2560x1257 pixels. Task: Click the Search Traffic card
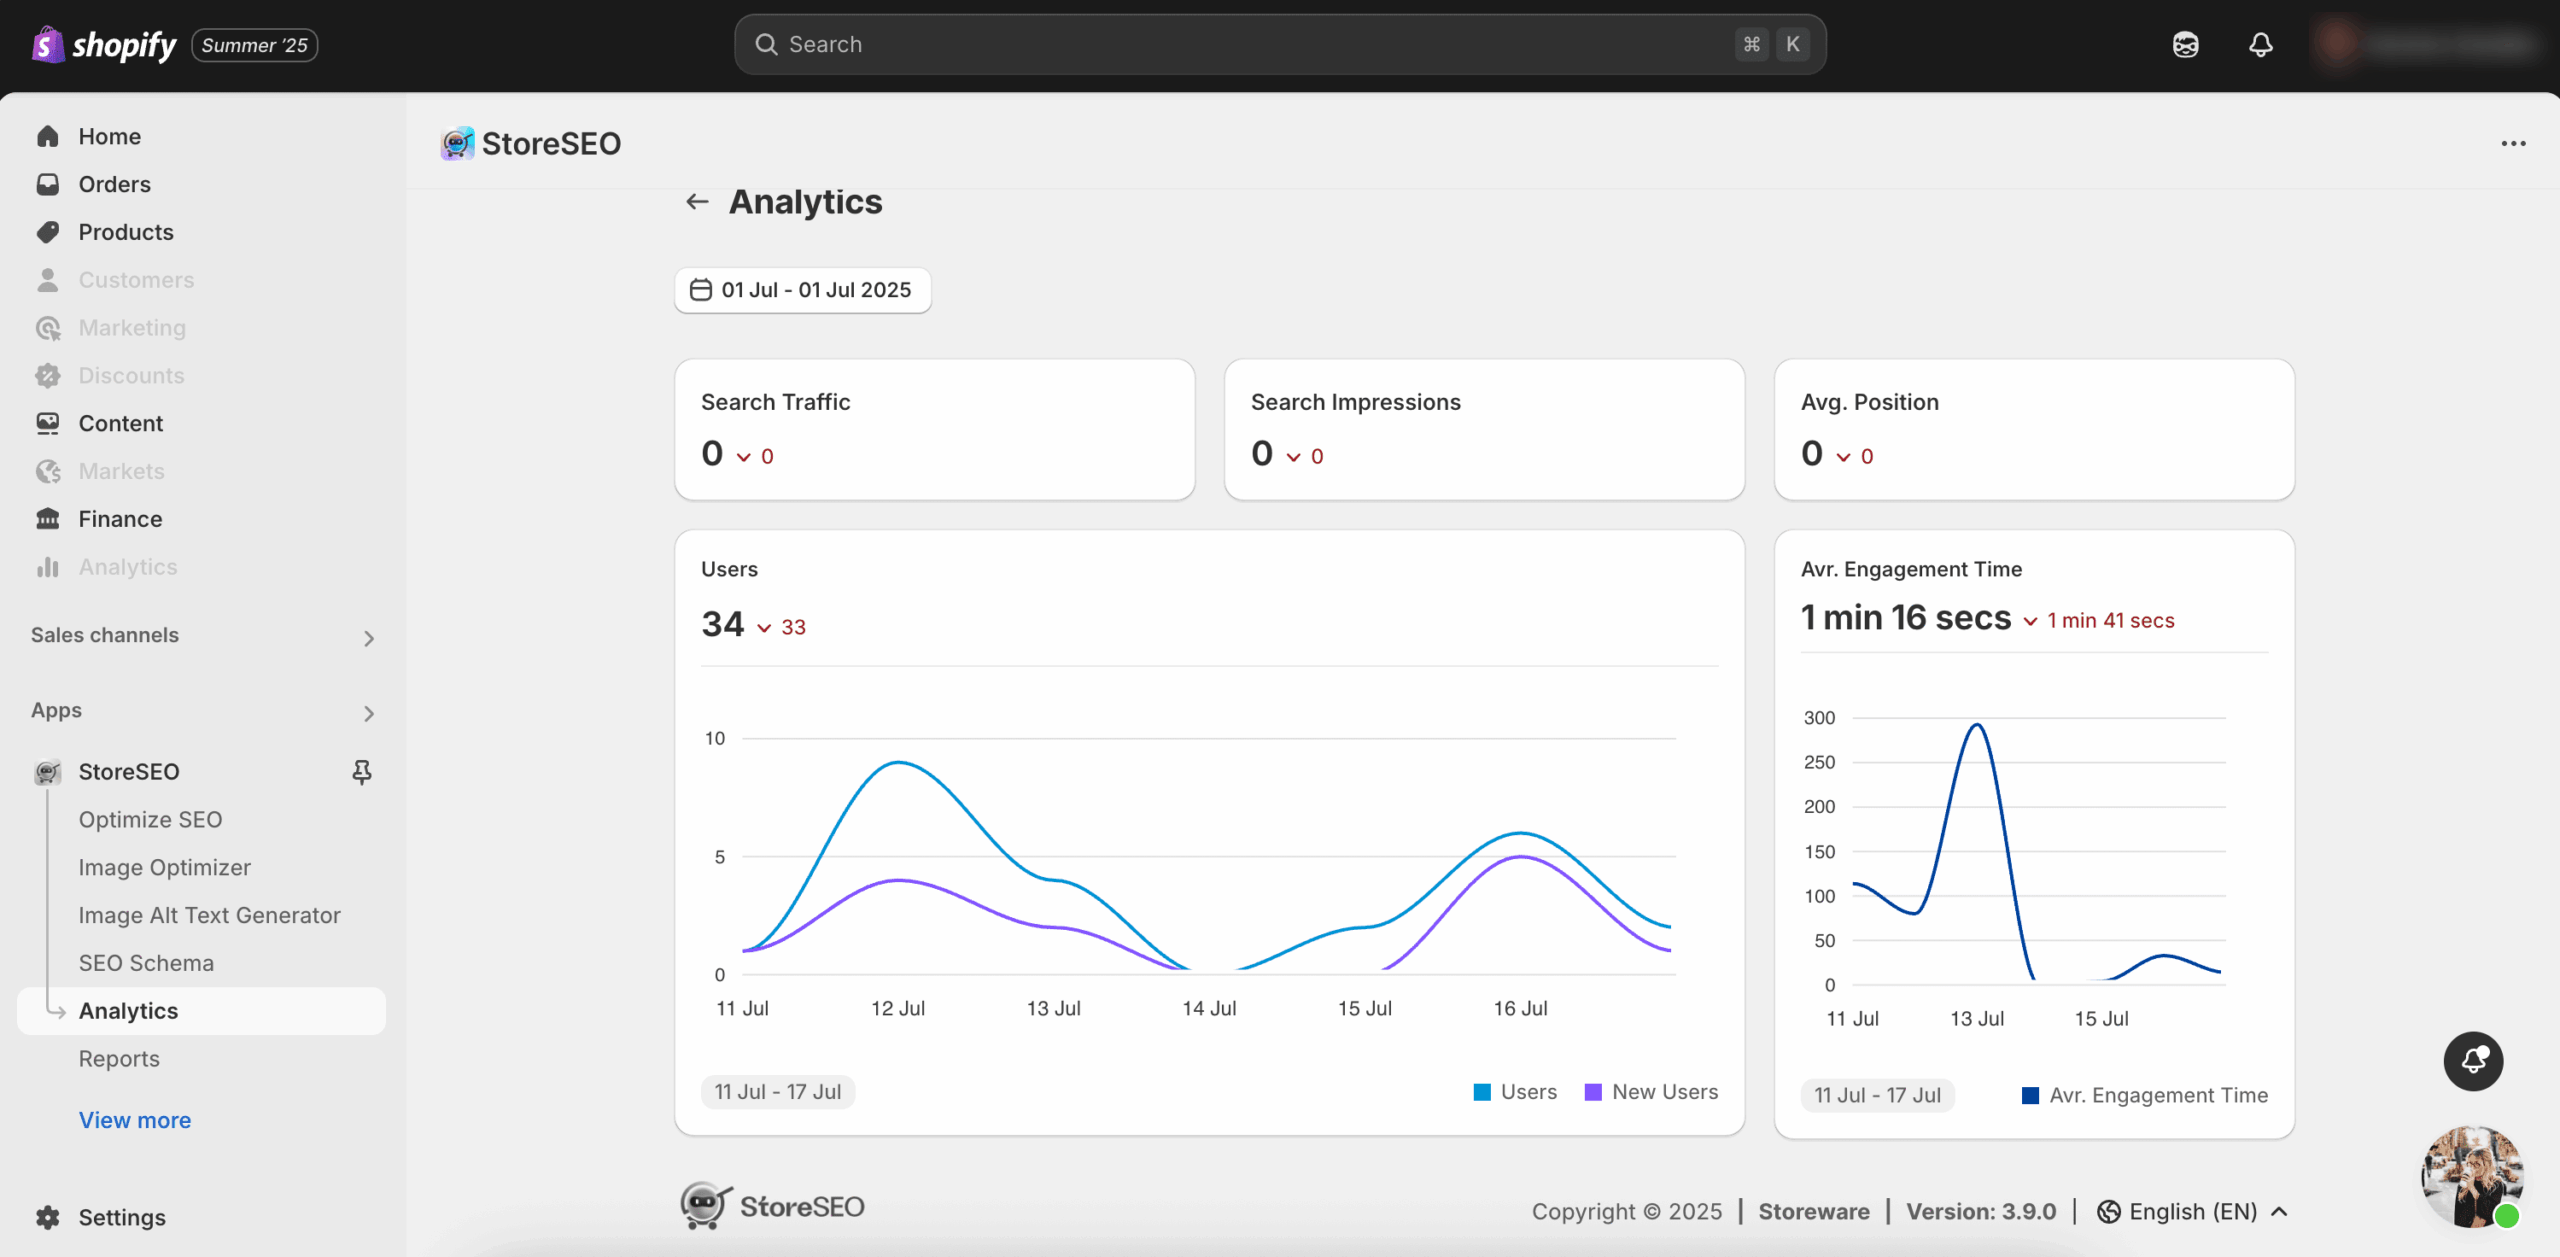point(935,430)
